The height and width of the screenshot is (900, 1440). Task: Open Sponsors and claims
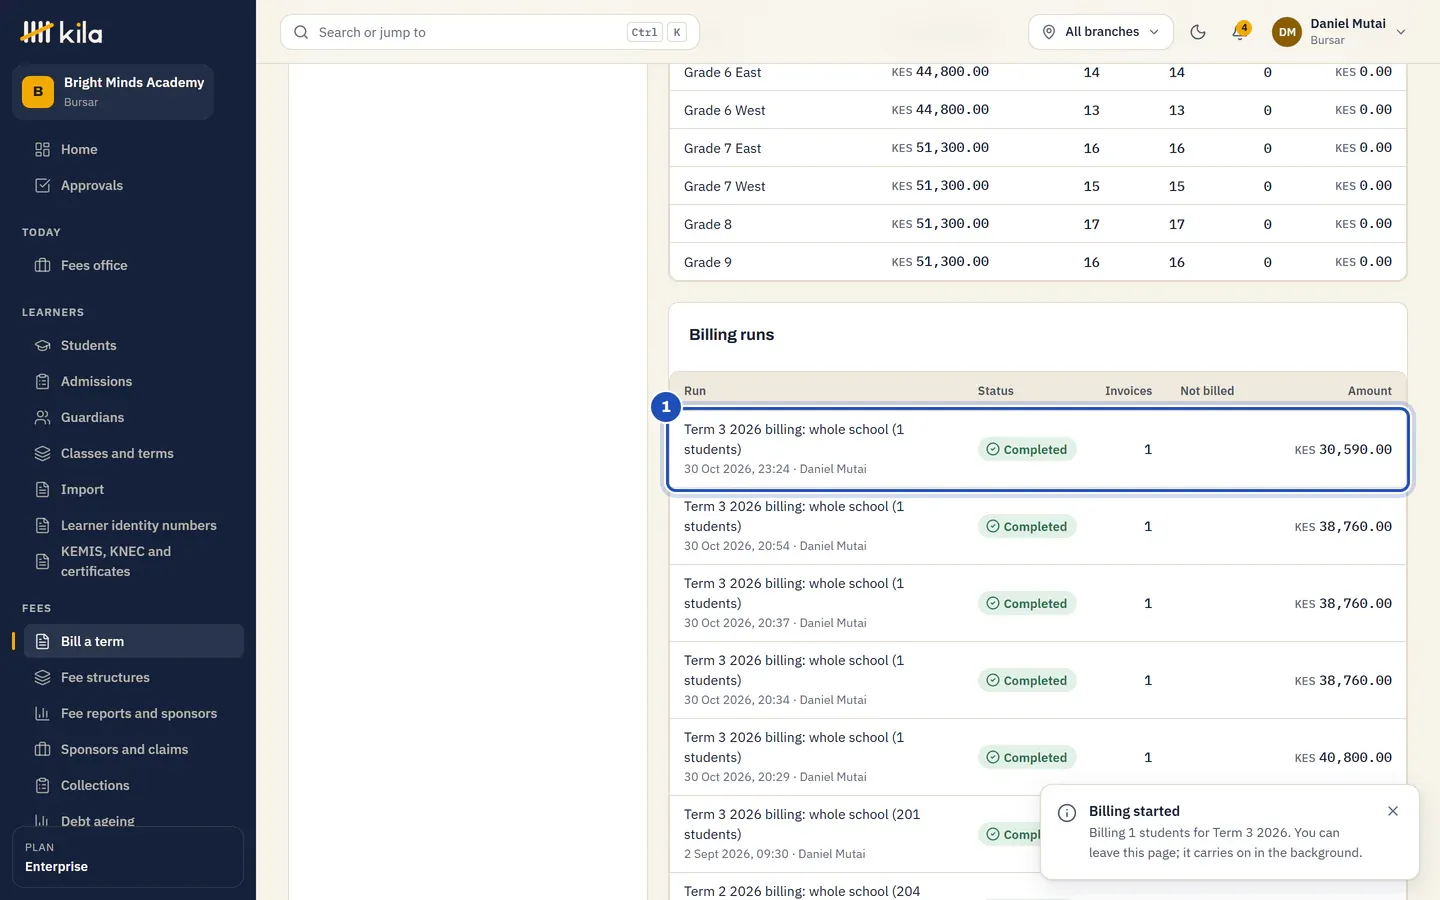coord(134,749)
